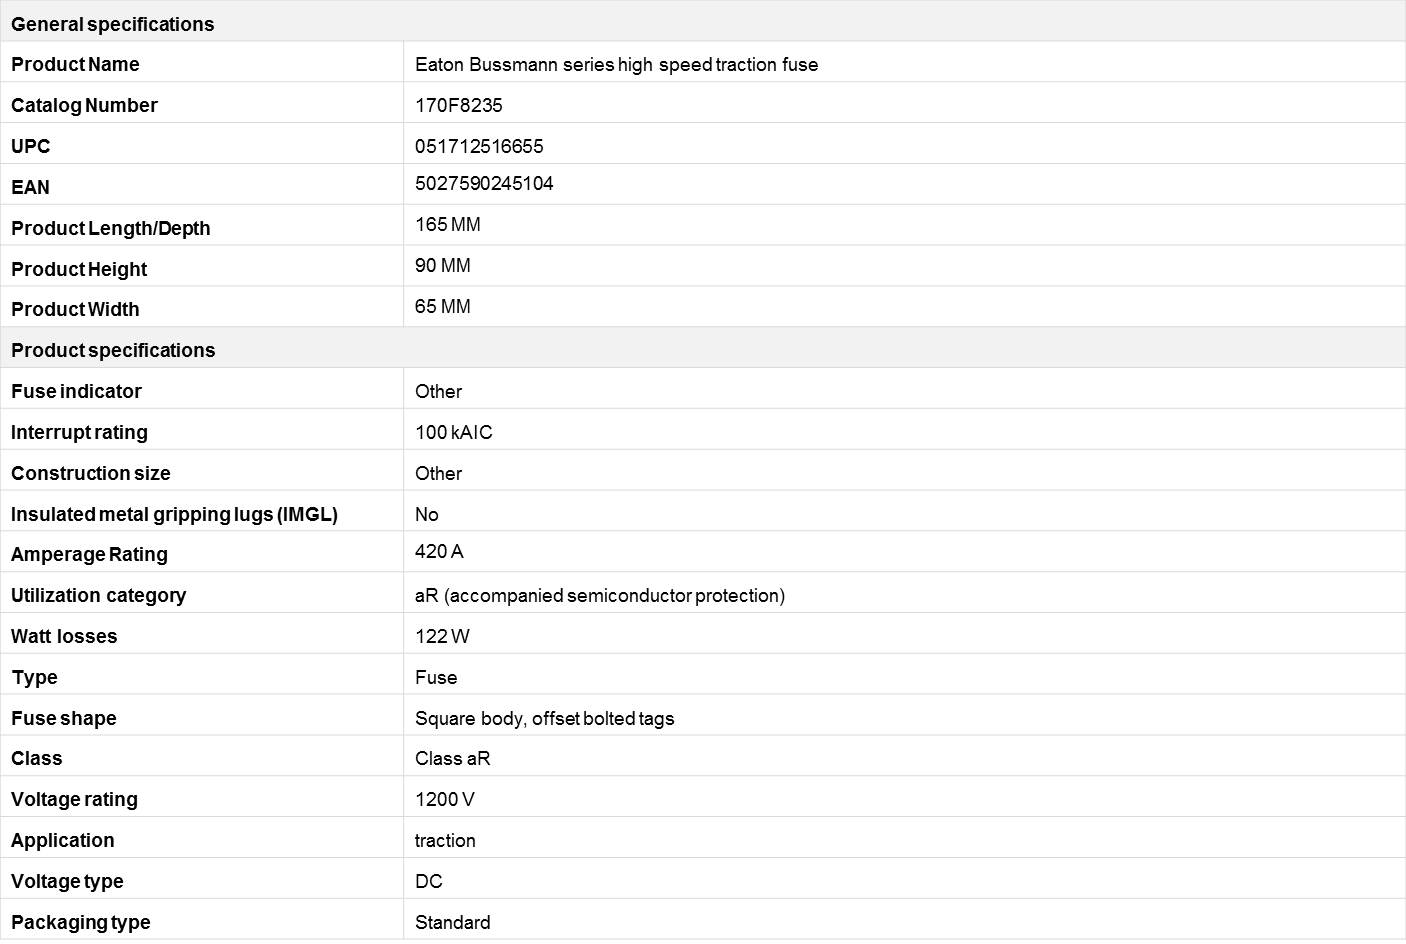Select height value '90 MM'
Screen dimensions: 1406x944
click(442, 265)
